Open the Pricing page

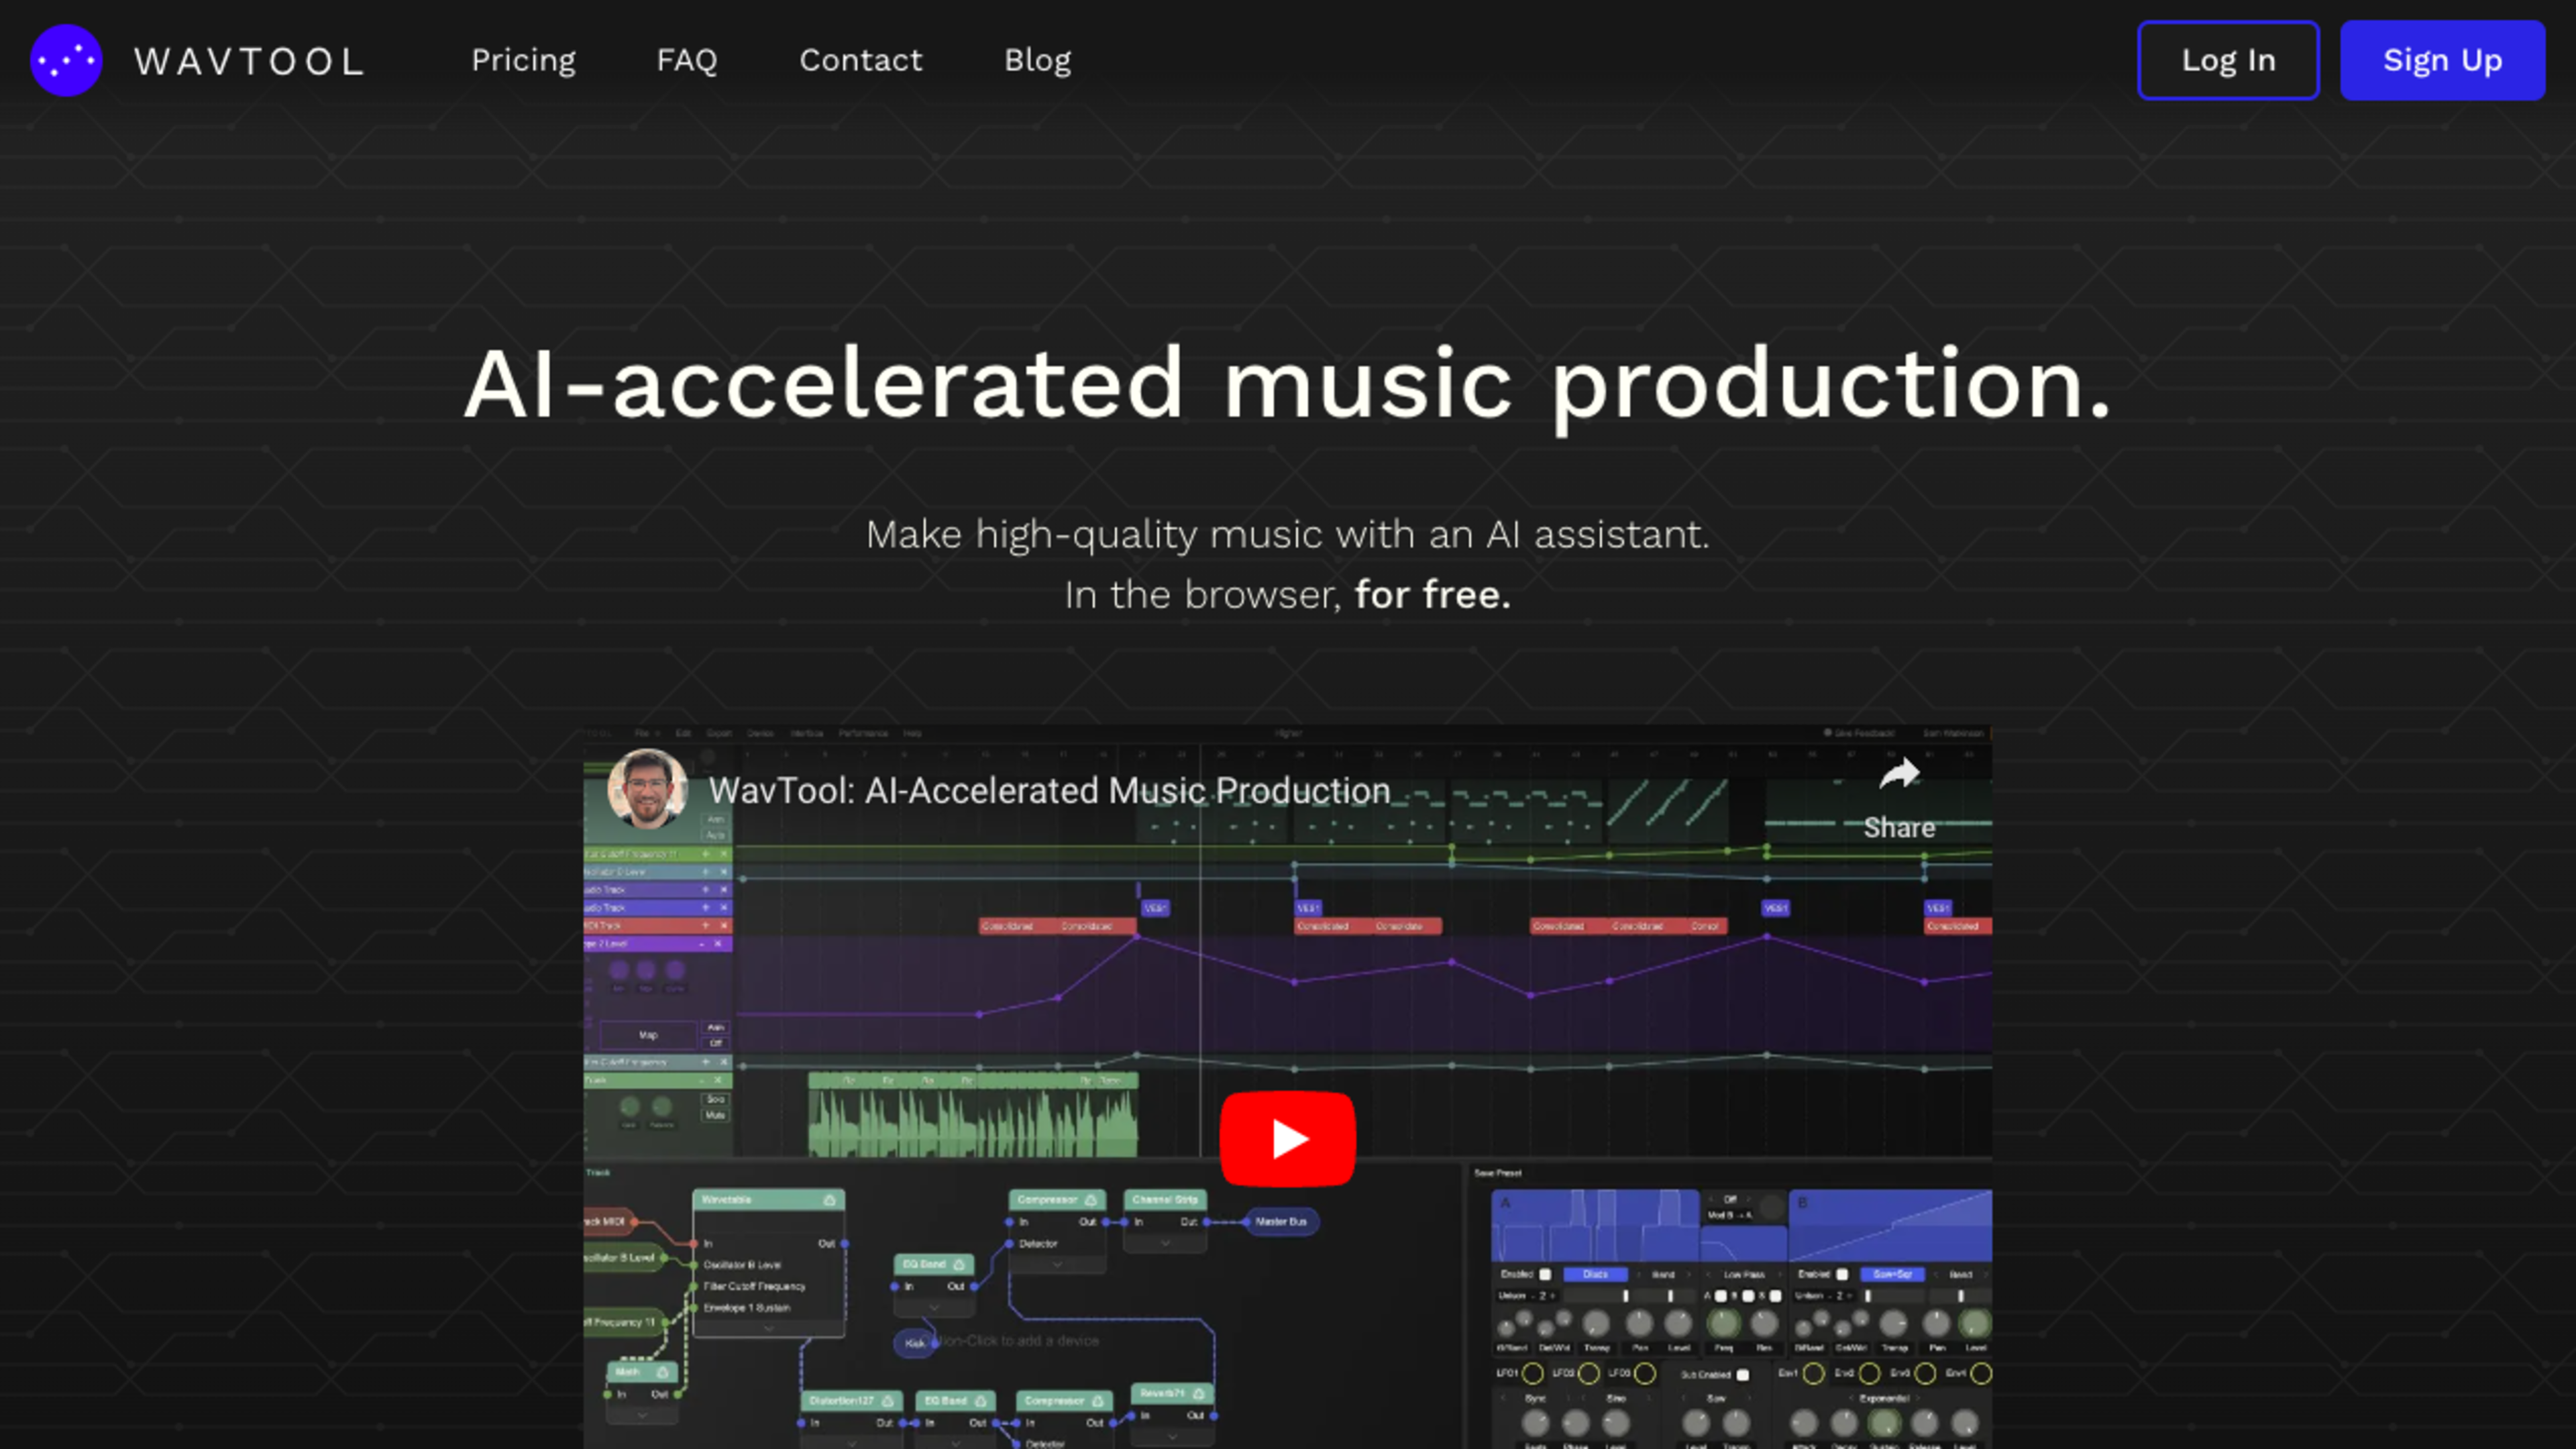point(523,60)
